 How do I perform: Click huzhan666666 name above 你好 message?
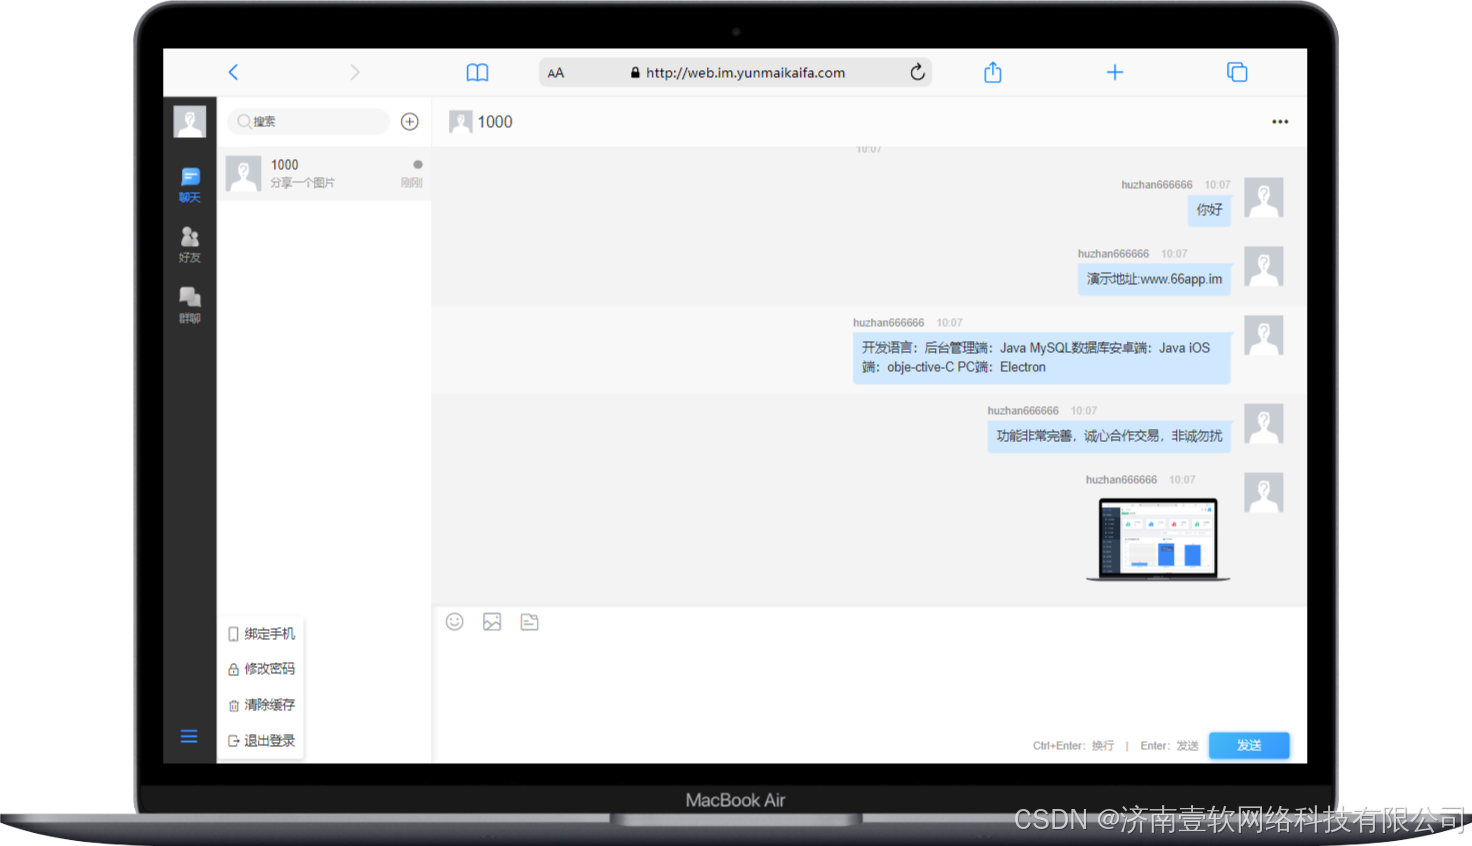point(1157,185)
